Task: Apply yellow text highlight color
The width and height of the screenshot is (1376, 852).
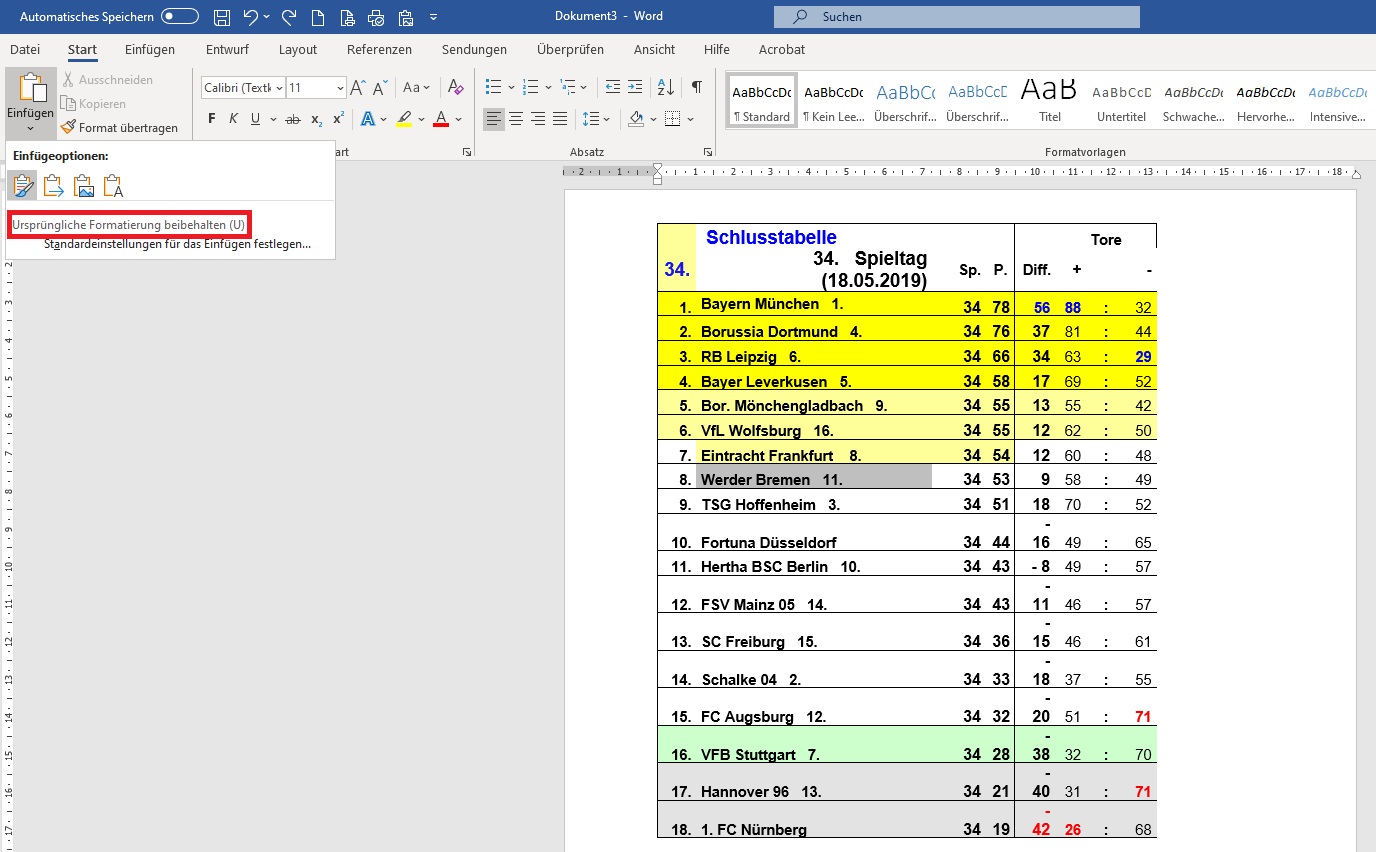Action: click(x=404, y=119)
